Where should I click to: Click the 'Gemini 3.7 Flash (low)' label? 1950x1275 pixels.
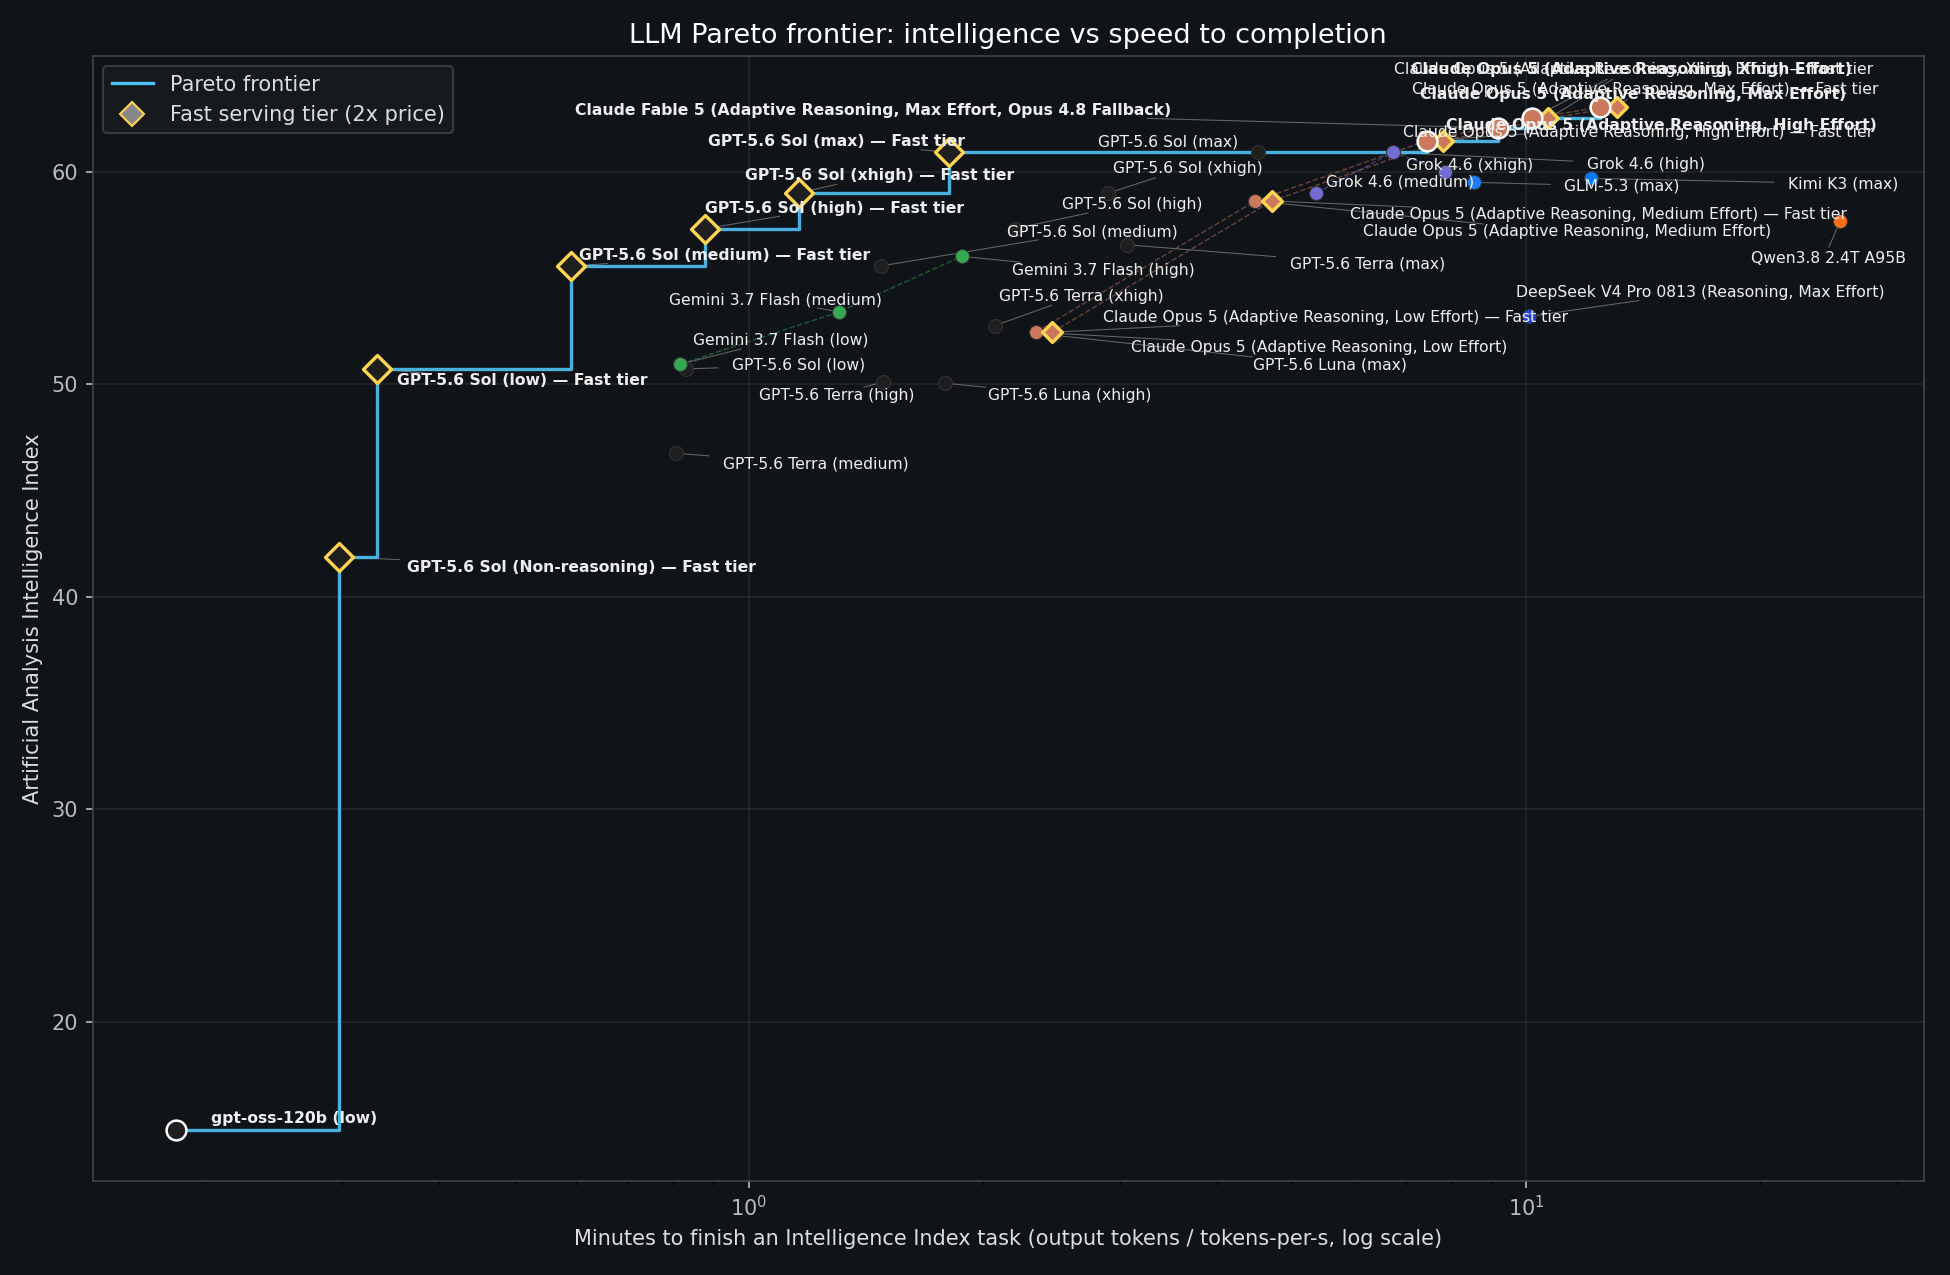coord(780,340)
